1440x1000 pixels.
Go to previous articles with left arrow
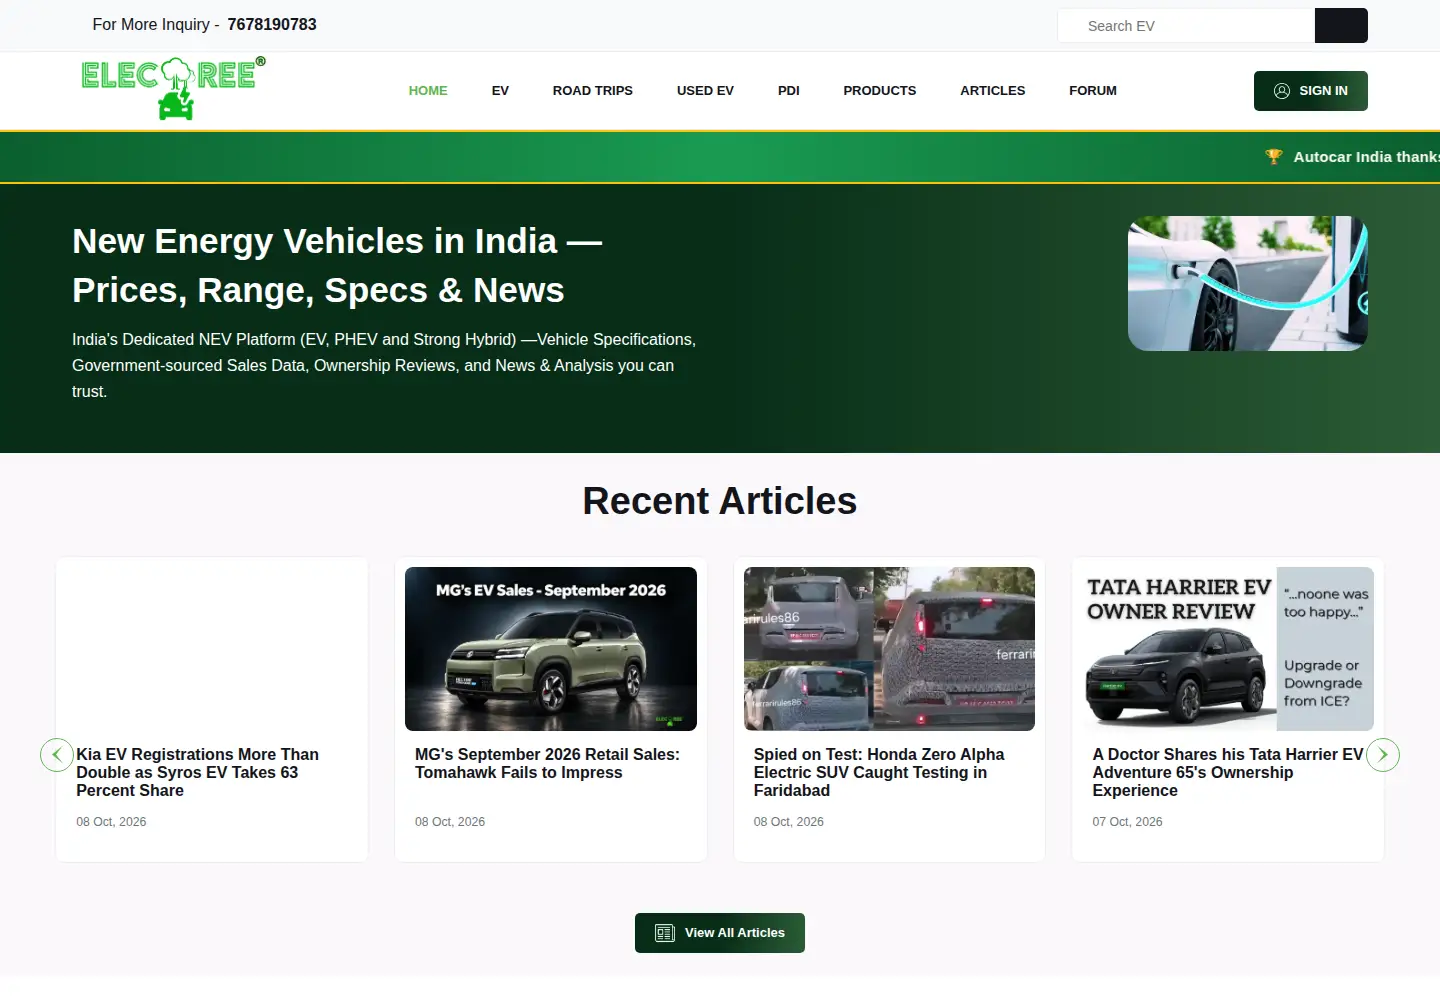pyautogui.click(x=57, y=755)
